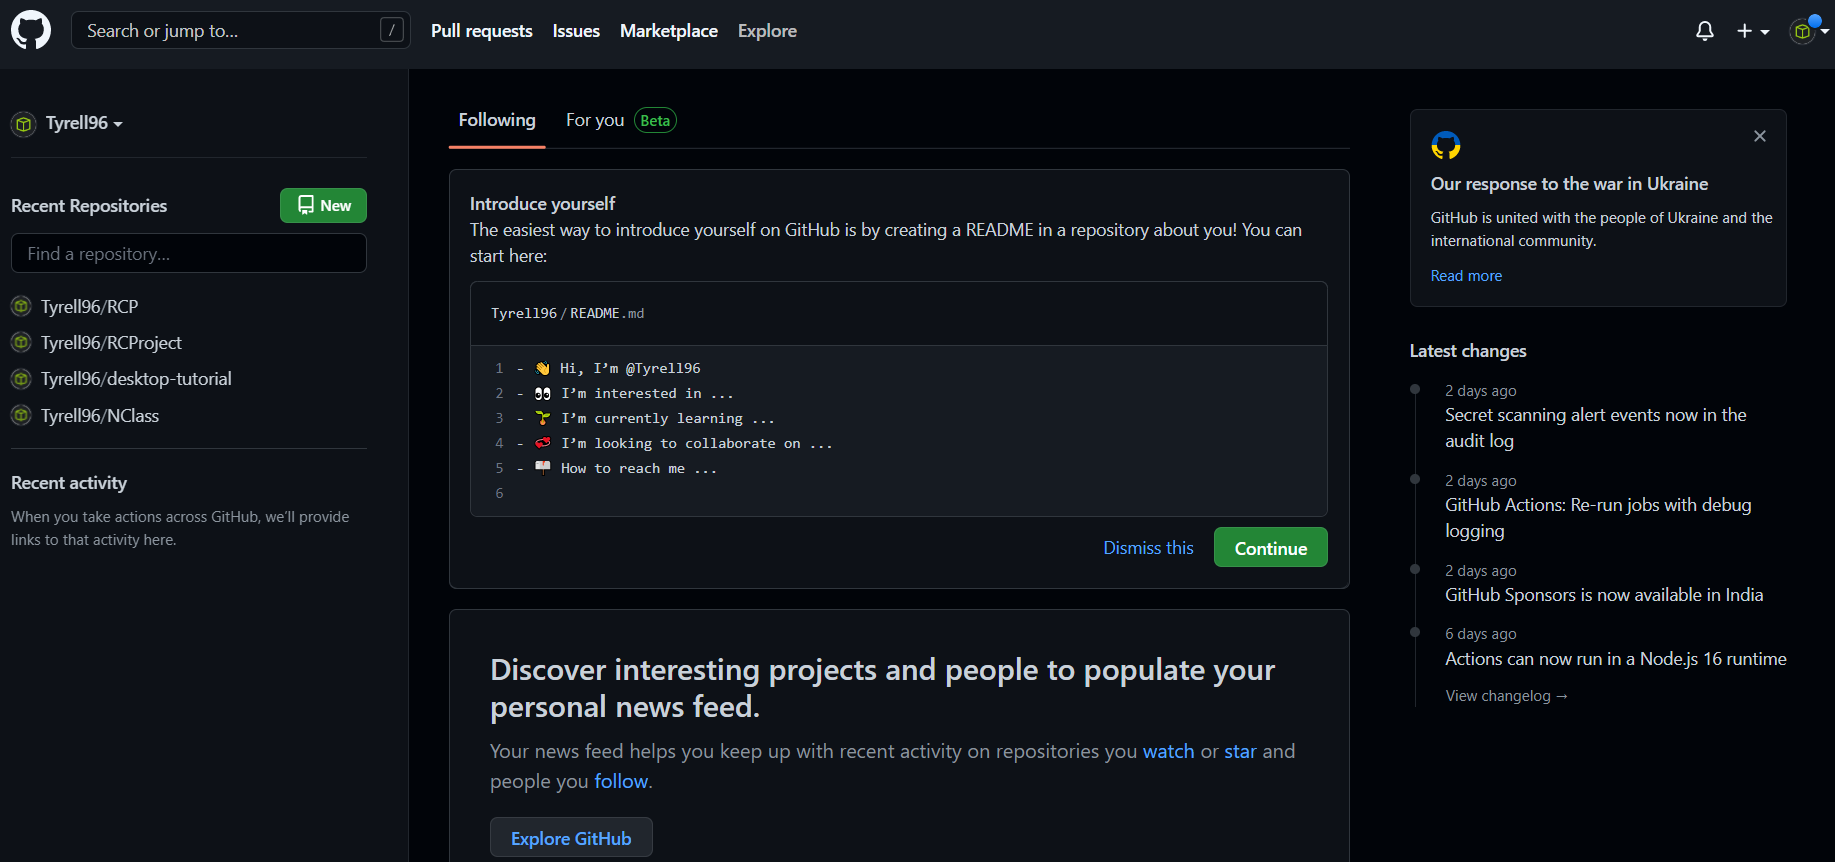
Task: Read more about Ukraine response
Action: [x=1466, y=276]
